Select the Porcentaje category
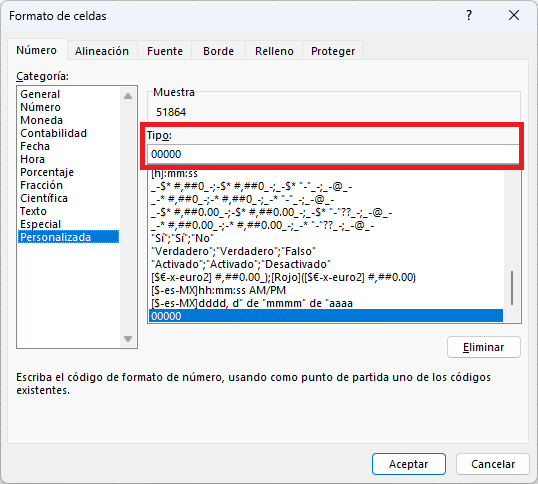This screenshot has height=484, width=538. point(69,172)
